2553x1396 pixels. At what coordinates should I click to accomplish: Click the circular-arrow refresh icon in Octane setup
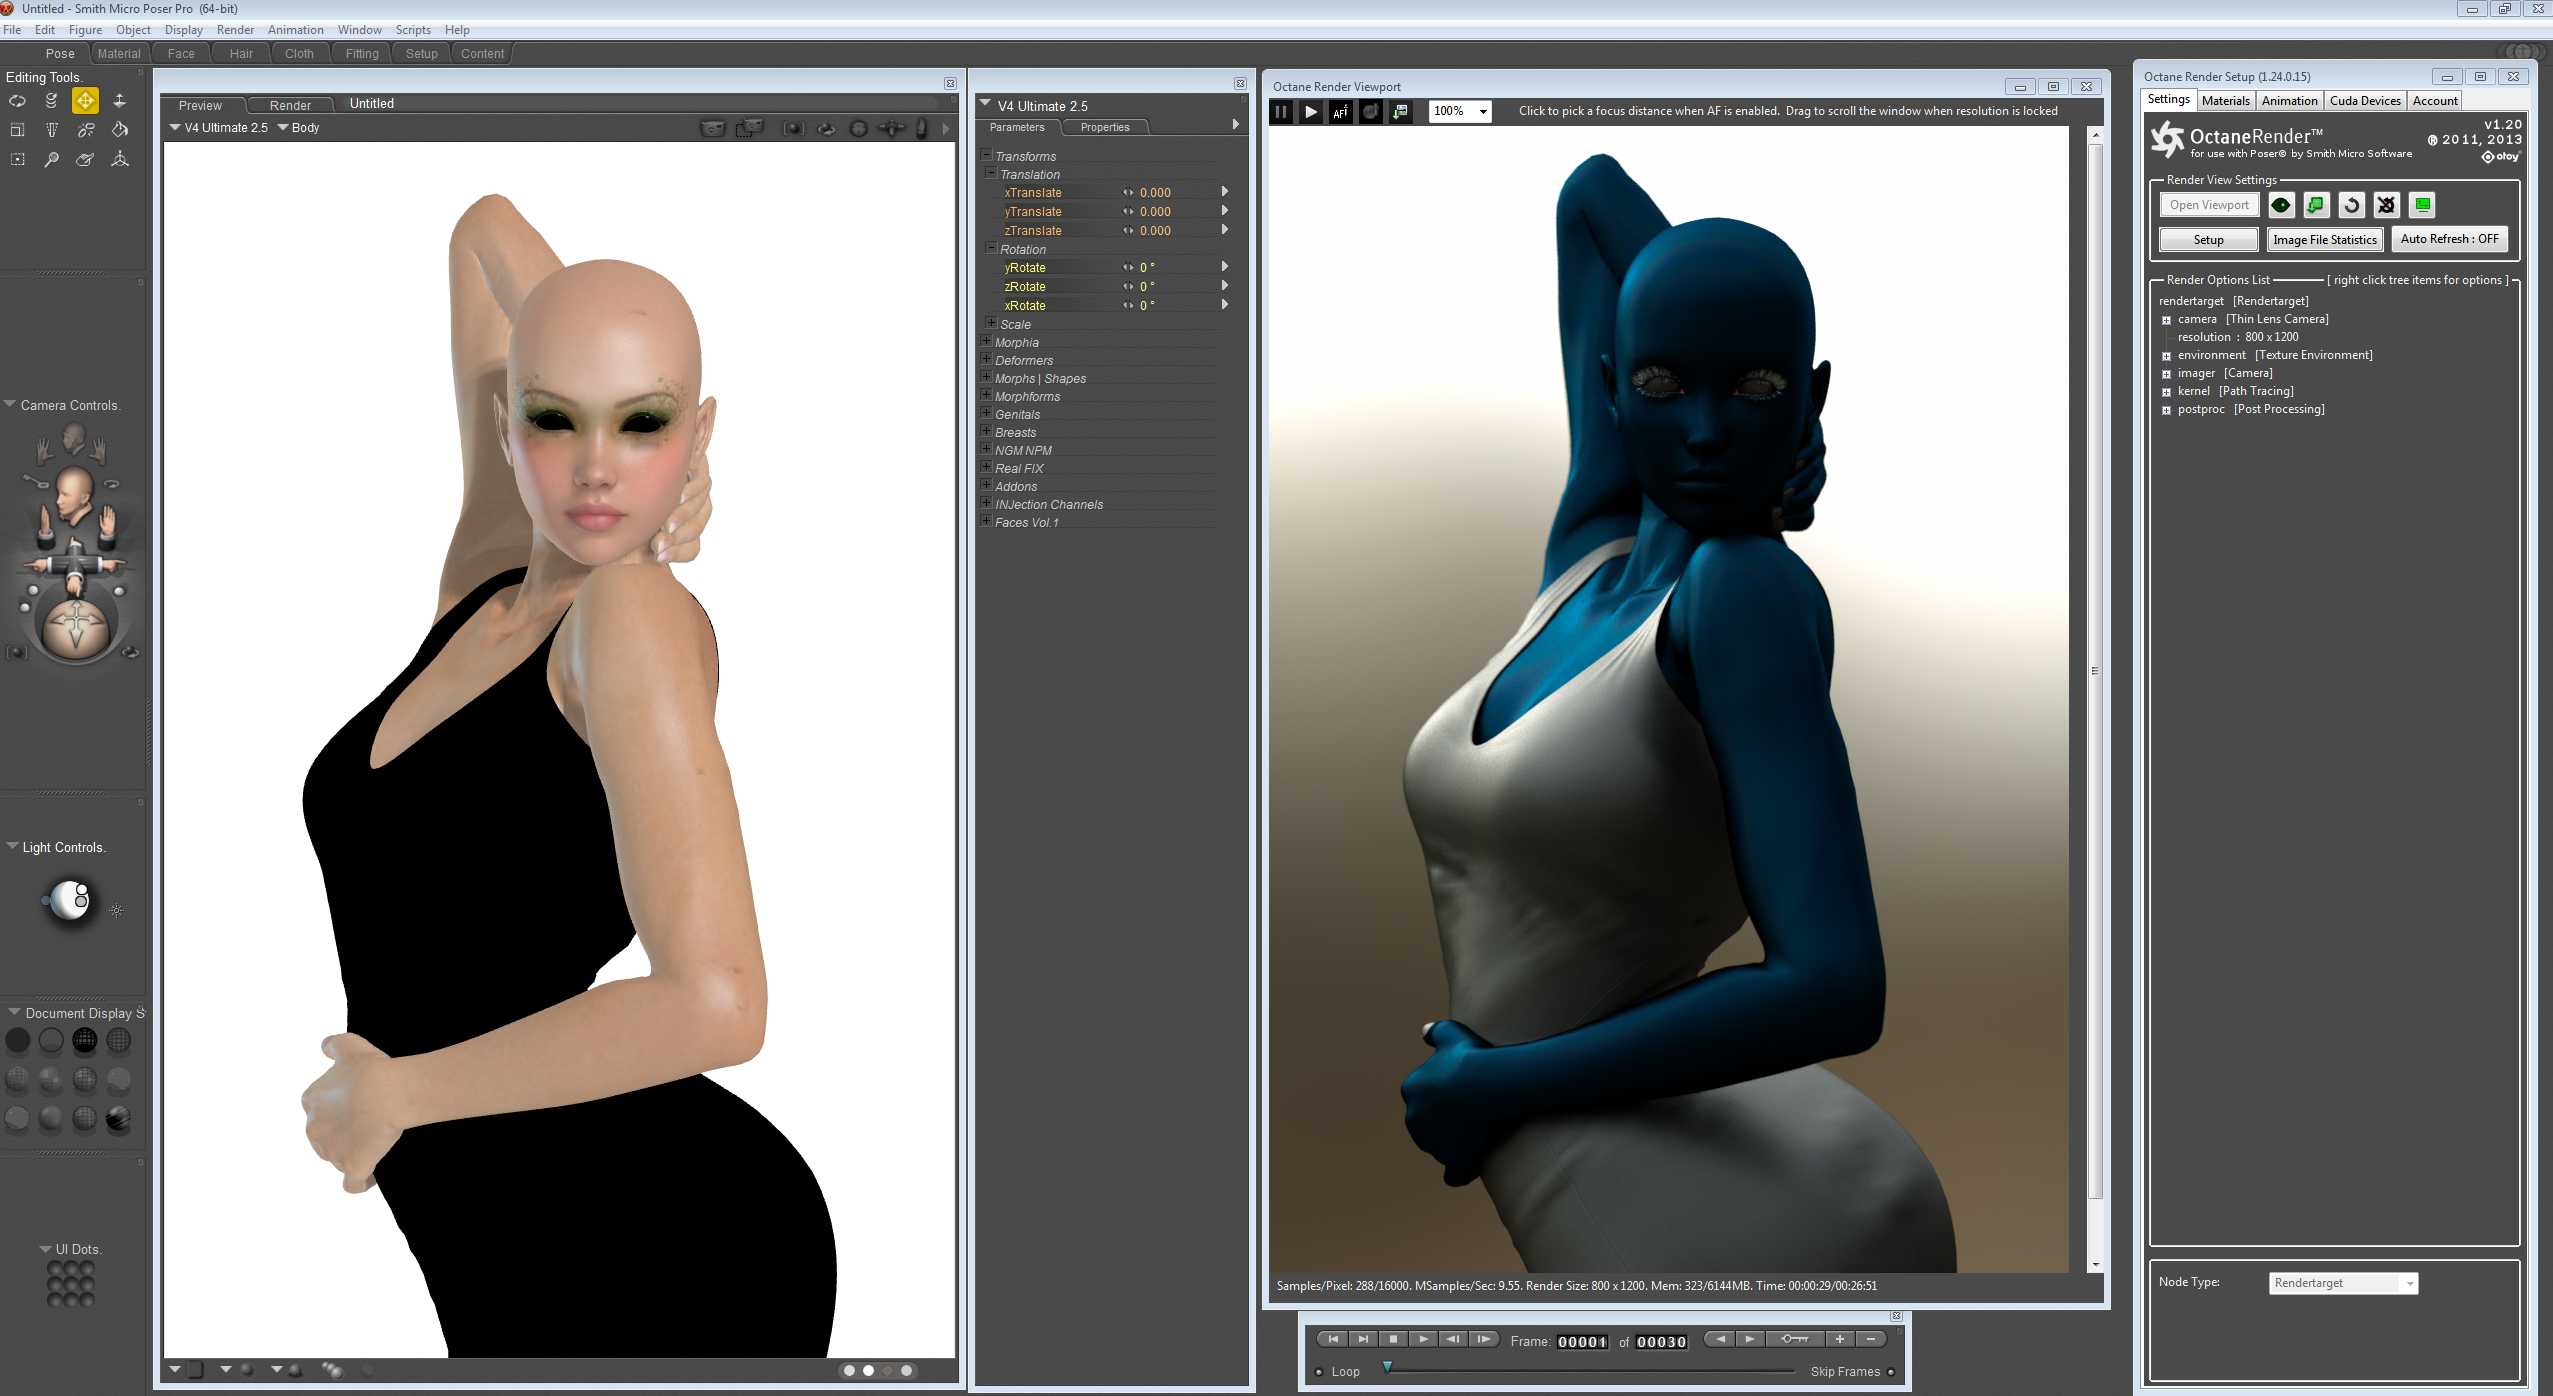tap(2351, 205)
